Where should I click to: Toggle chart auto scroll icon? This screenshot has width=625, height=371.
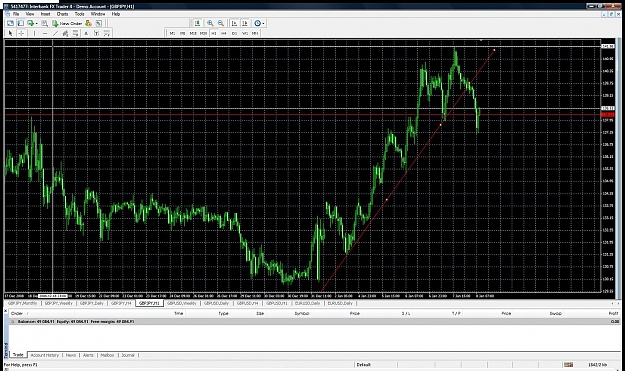234,24
